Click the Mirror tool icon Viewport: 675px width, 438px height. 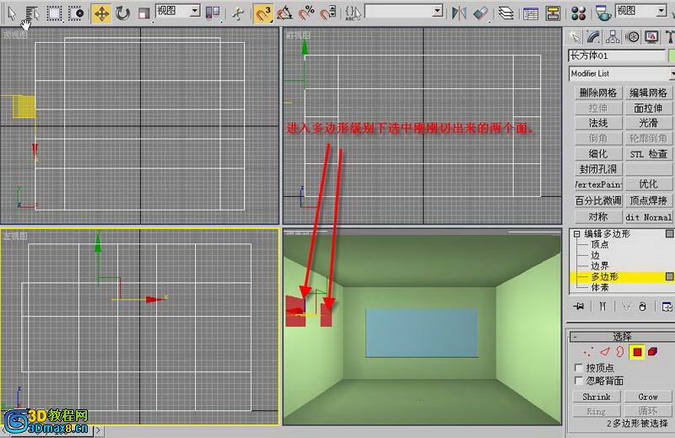click(459, 13)
